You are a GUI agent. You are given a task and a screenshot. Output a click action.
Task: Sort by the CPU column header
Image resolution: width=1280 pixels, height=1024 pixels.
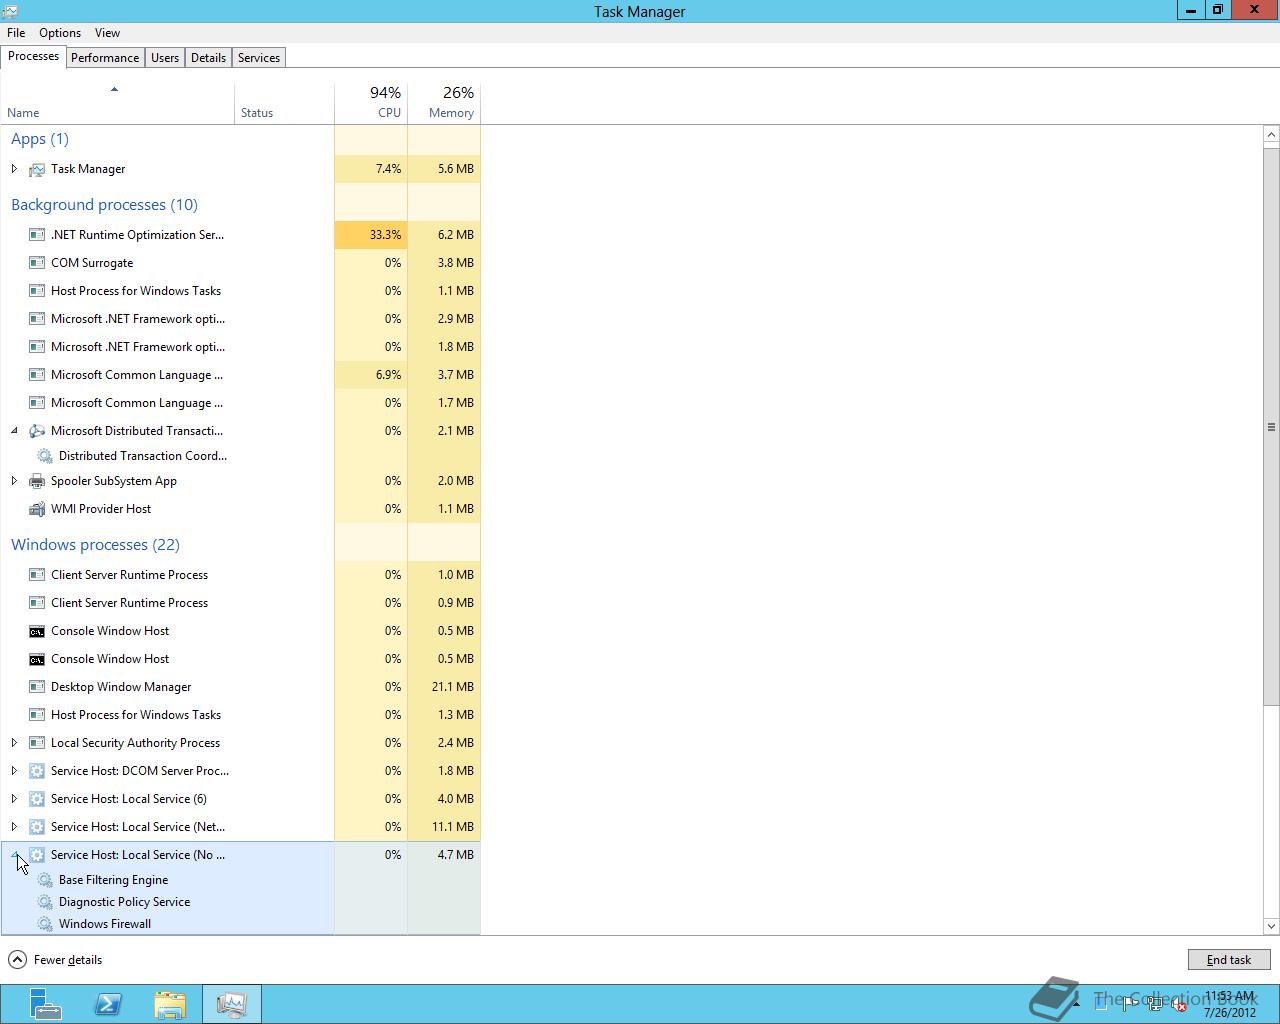(371, 103)
